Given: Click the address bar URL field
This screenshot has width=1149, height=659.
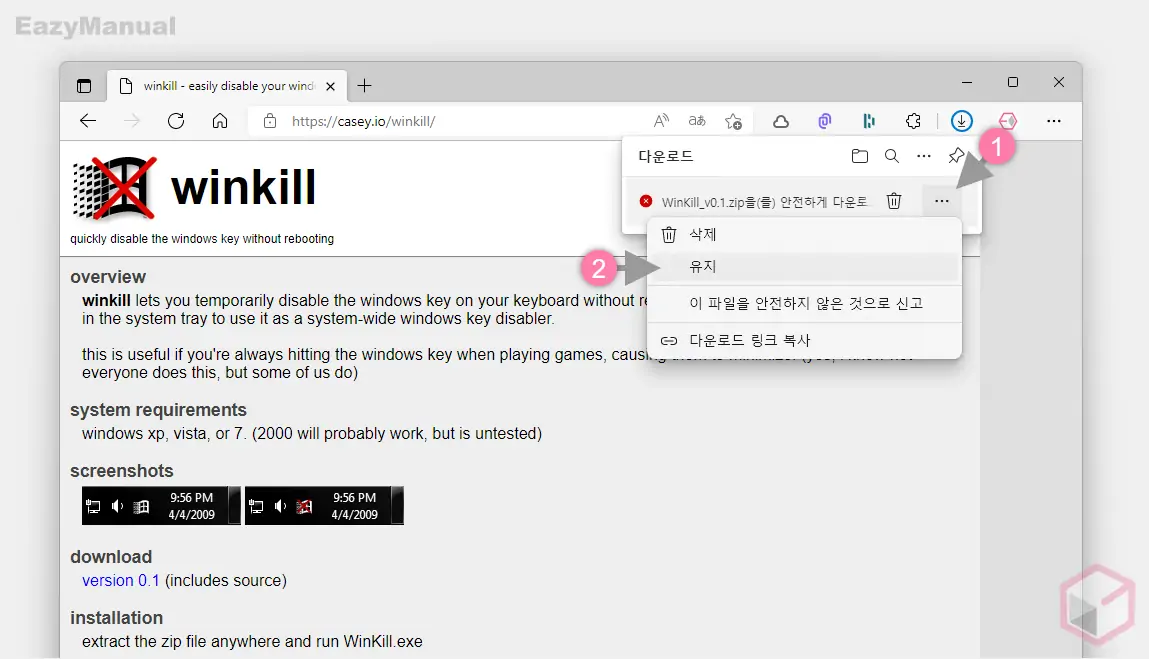Looking at the screenshot, I should coord(450,121).
